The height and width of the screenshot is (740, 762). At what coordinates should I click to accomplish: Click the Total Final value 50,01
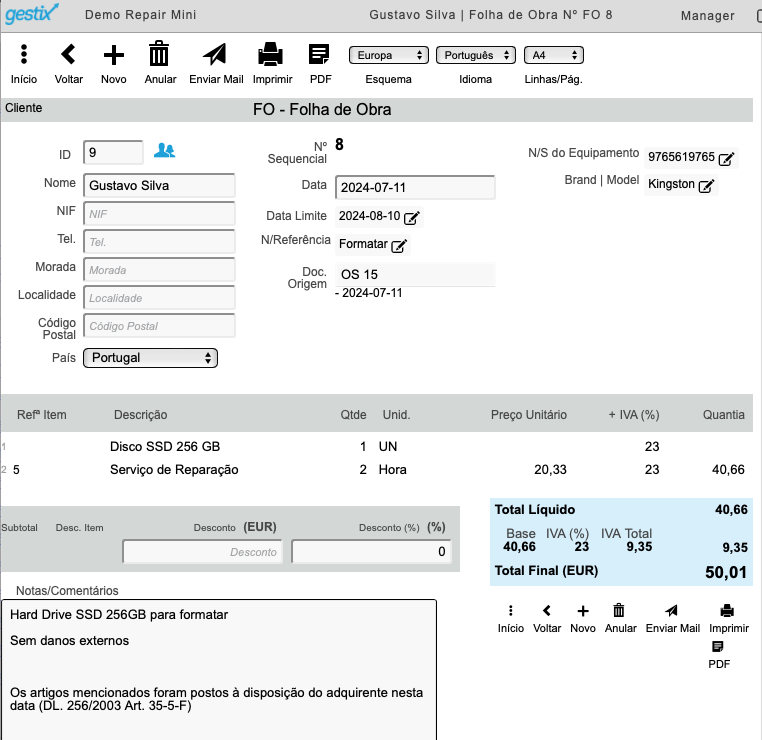[726, 572]
